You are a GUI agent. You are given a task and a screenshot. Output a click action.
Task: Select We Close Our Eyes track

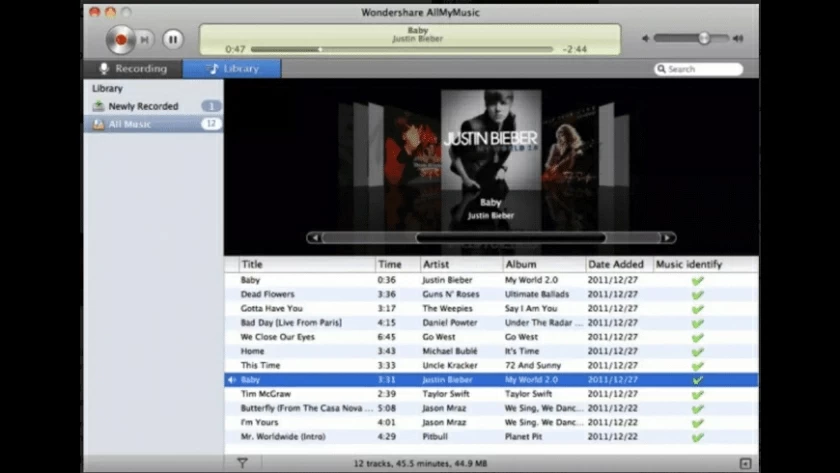(491, 337)
